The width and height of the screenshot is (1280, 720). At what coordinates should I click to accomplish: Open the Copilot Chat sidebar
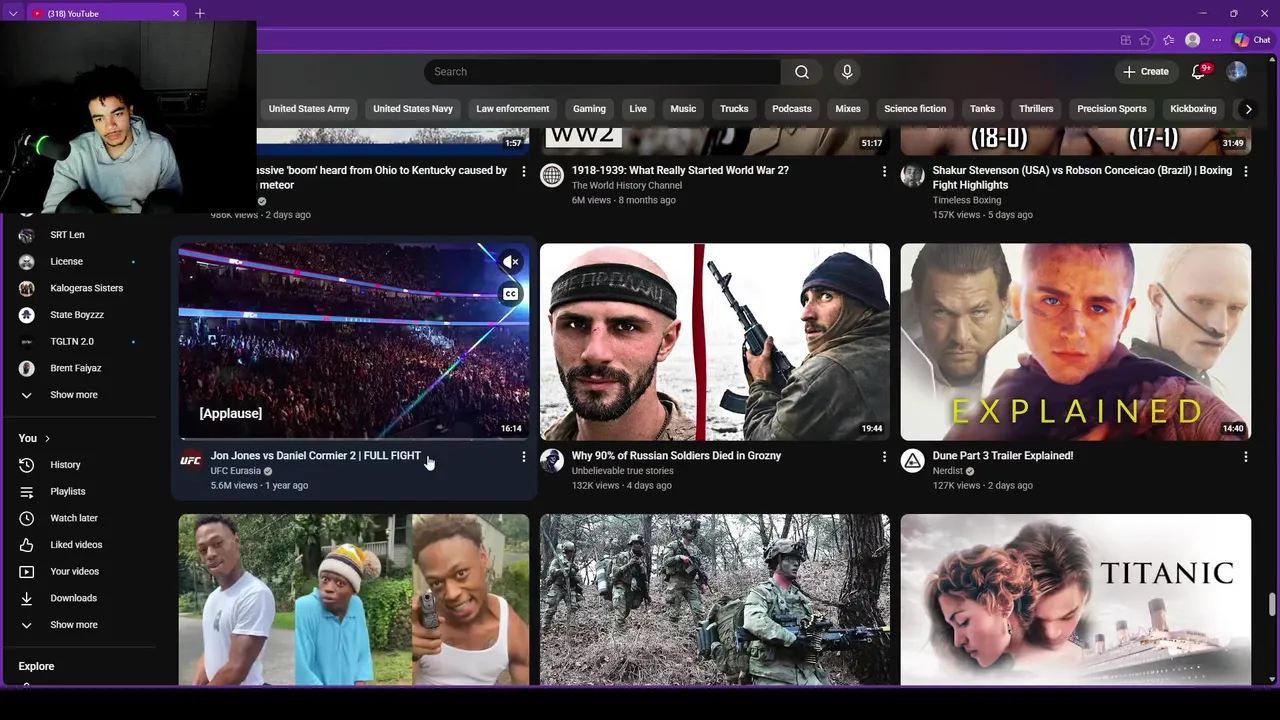coord(1252,40)
